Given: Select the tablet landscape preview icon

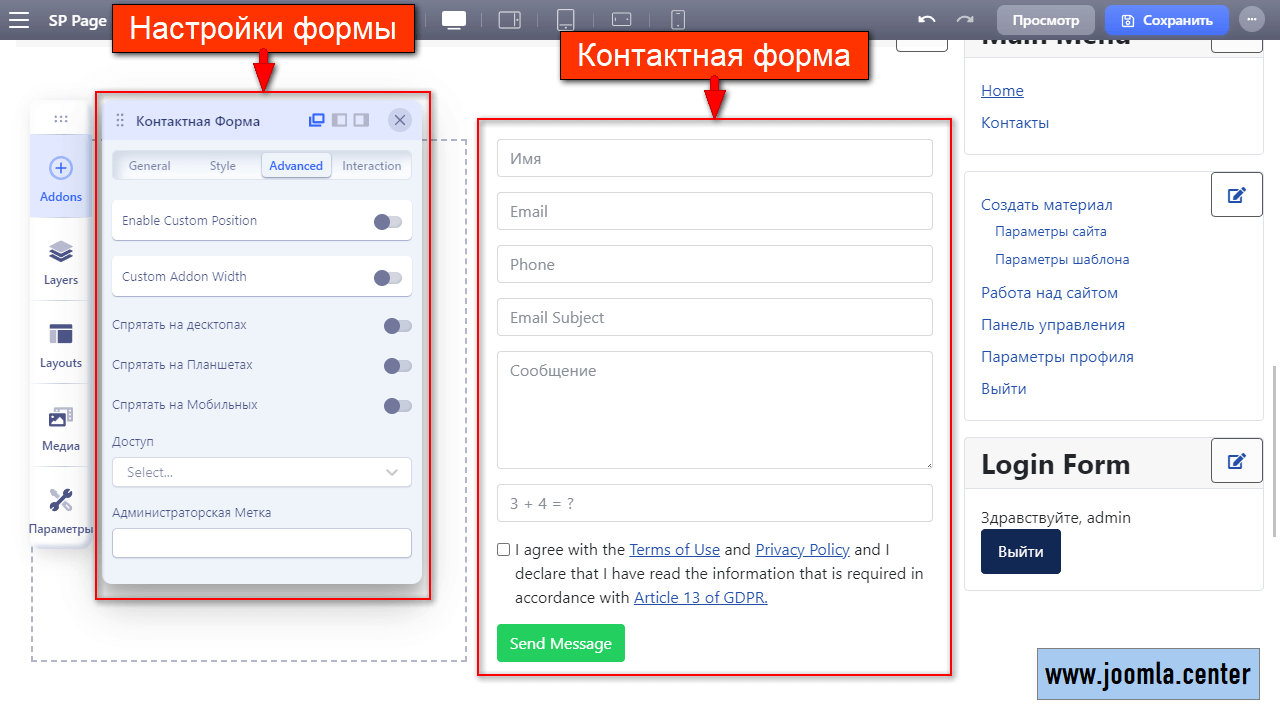Looking at the screenshot, I should pos(510,20).
